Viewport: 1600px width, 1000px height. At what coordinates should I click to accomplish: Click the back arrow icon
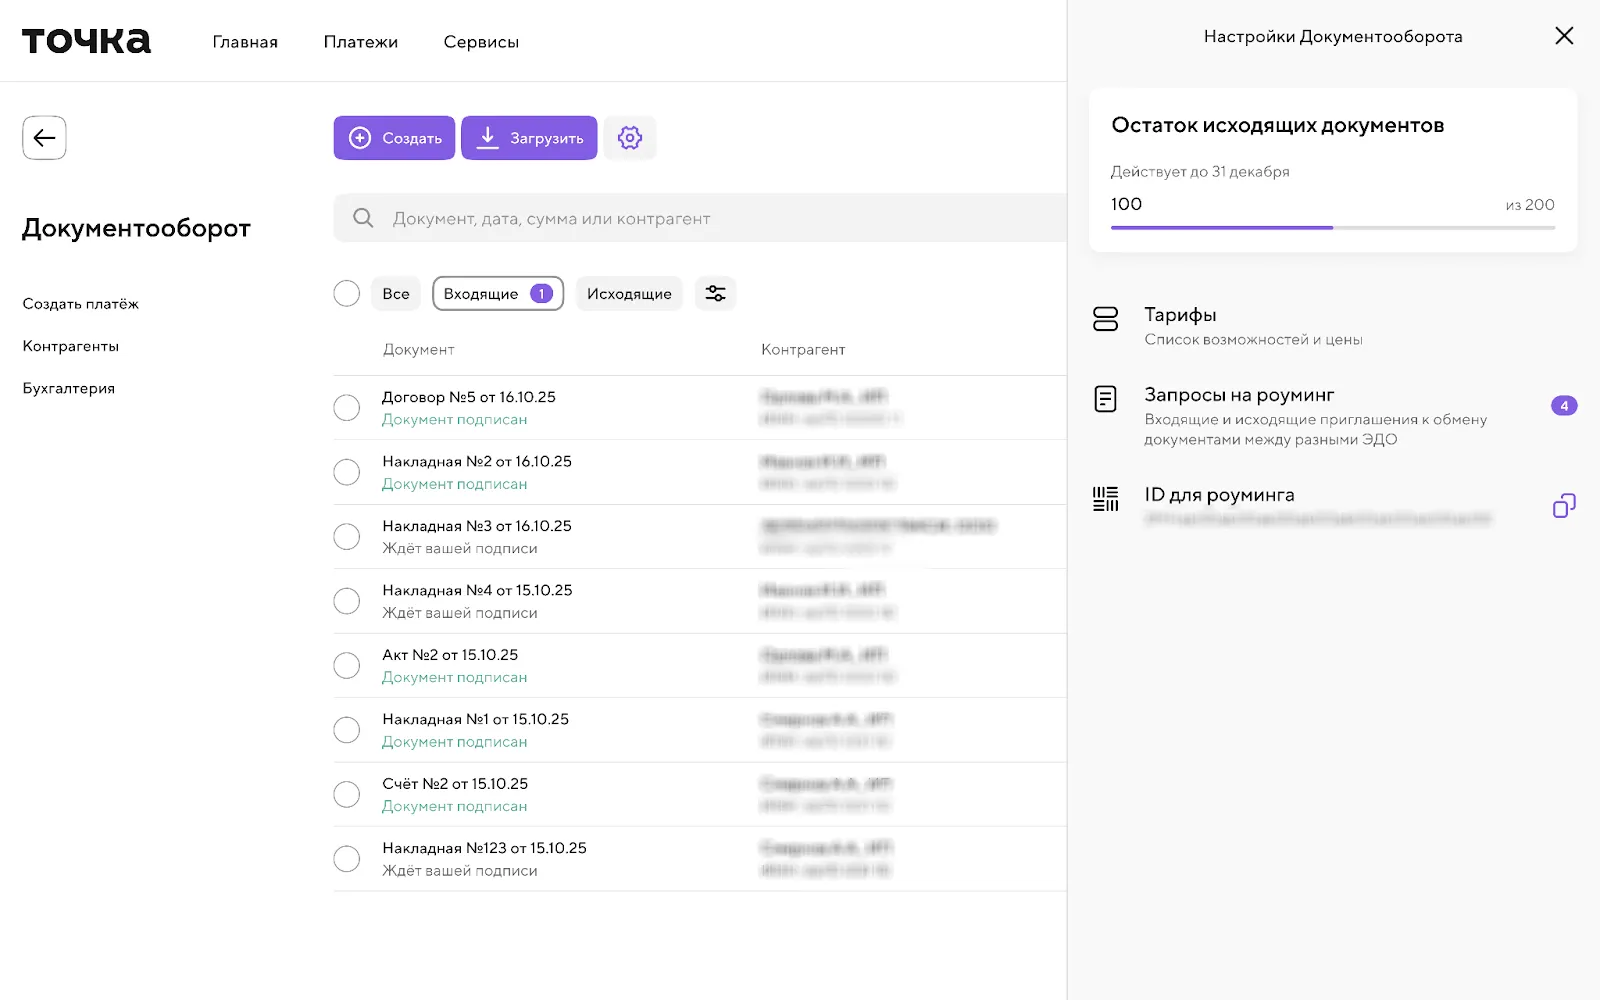(44, 138)
